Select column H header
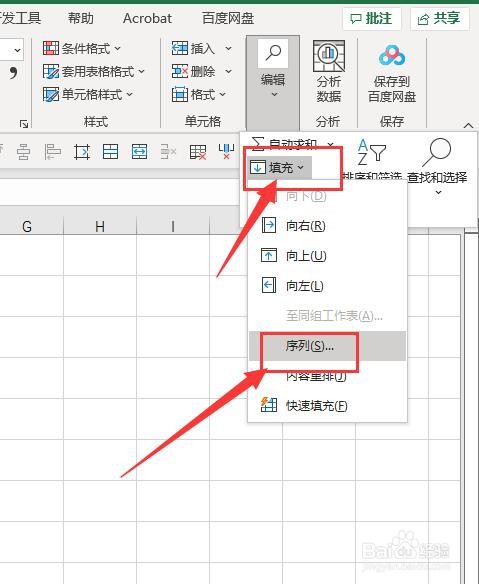The width and height of the screenshot is (479, 584). 100,226
